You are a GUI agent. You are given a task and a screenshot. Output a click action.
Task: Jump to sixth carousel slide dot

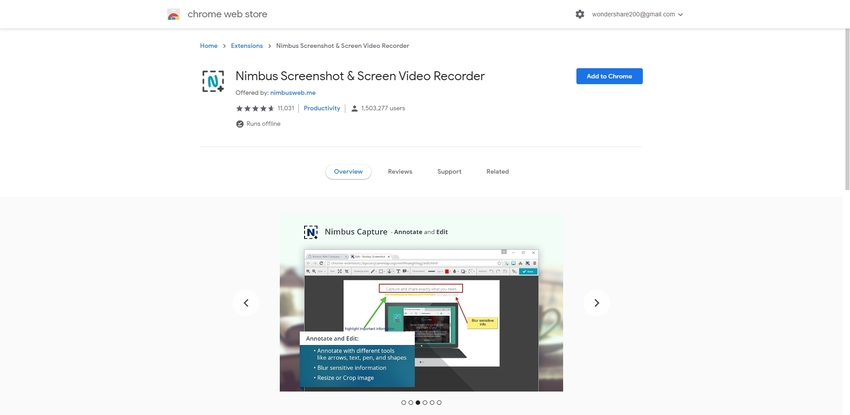(x=439, y=403)
